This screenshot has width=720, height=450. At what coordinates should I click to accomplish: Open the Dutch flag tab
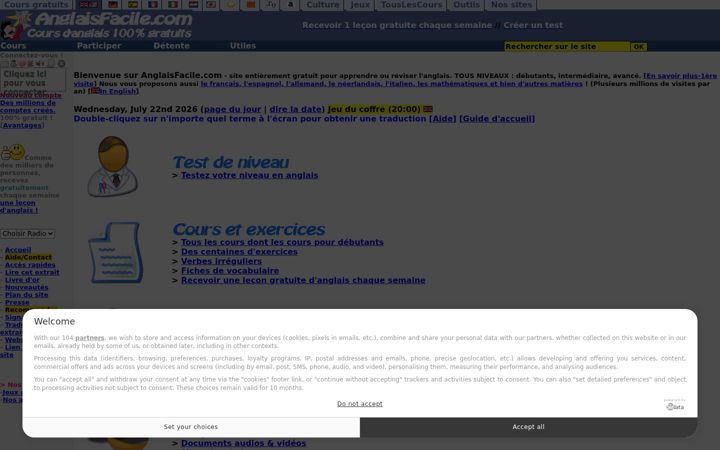(x=193, y=5)
